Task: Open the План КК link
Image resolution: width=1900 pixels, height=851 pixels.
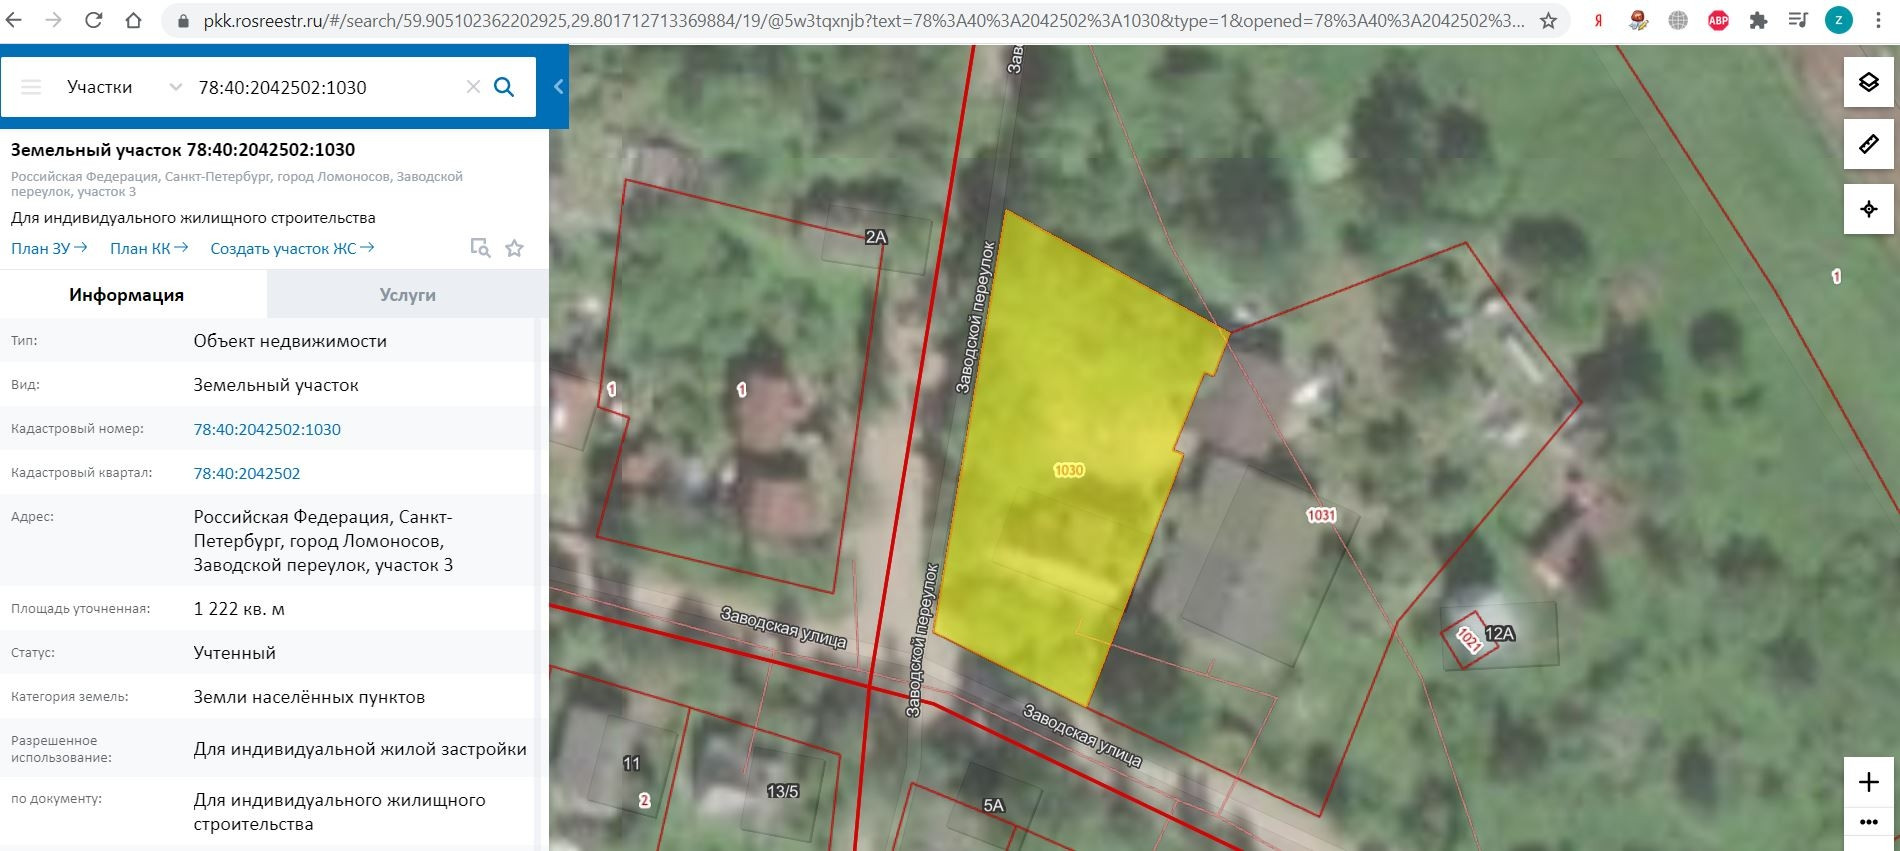Action: coord(149,248)
